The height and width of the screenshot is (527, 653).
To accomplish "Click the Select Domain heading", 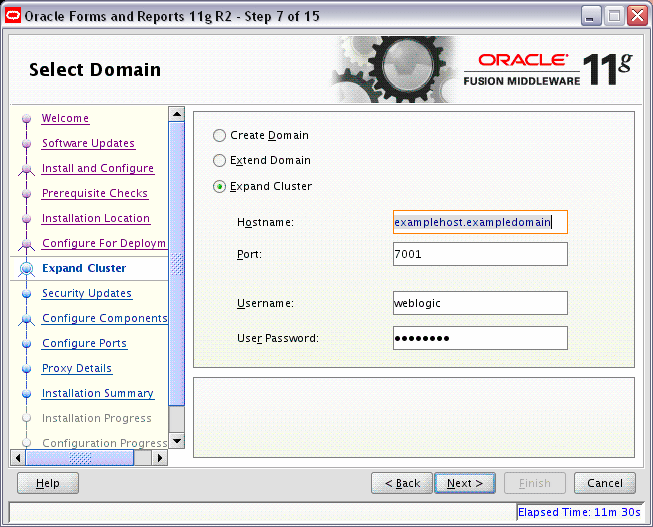I will [x=95, y=70].
